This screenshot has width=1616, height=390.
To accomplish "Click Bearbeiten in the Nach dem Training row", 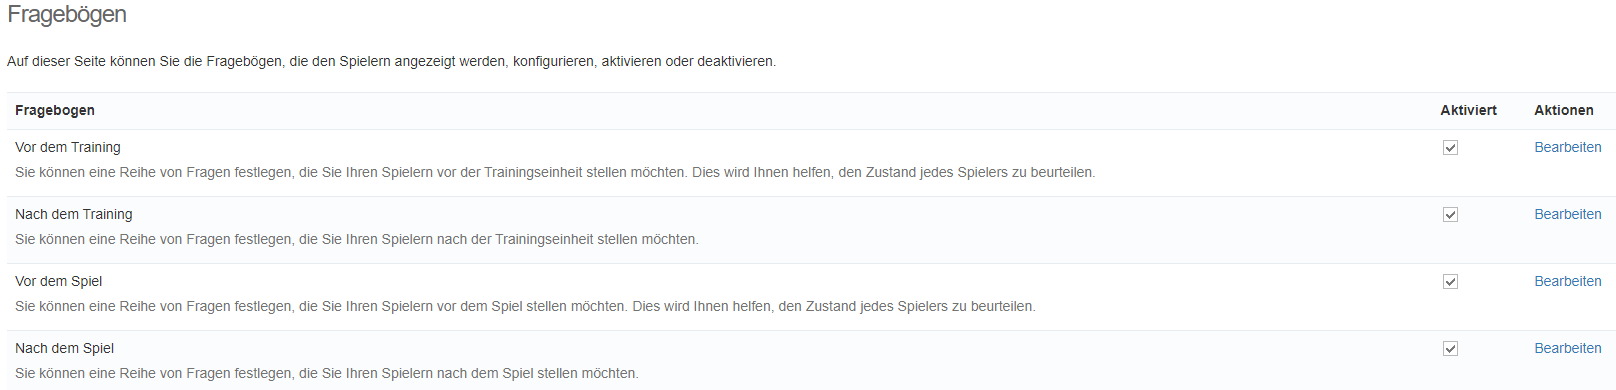I will click(x=1568, y=214).
